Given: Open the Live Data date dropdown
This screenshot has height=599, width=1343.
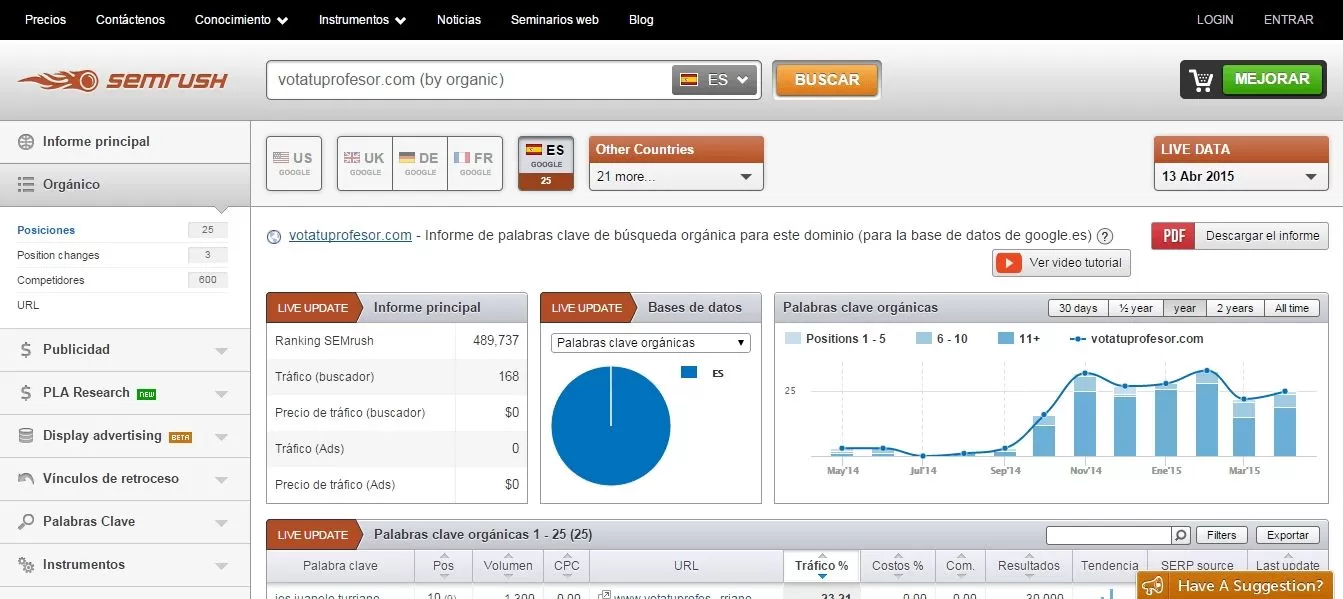Looking at the screenshot, I should pyautogui.click(x=1241, y=177).
